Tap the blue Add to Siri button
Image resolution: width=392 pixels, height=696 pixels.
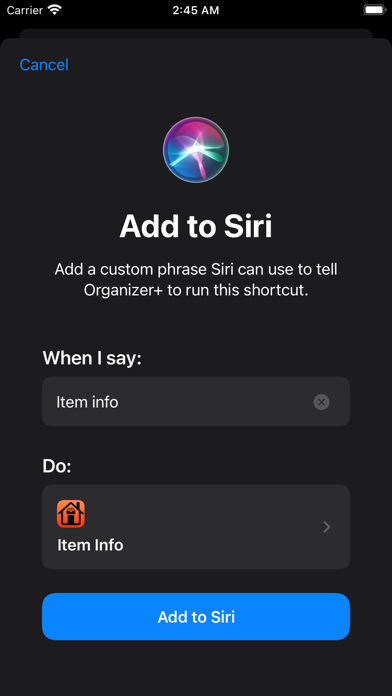pyautogui.click(x=196, y=617)
